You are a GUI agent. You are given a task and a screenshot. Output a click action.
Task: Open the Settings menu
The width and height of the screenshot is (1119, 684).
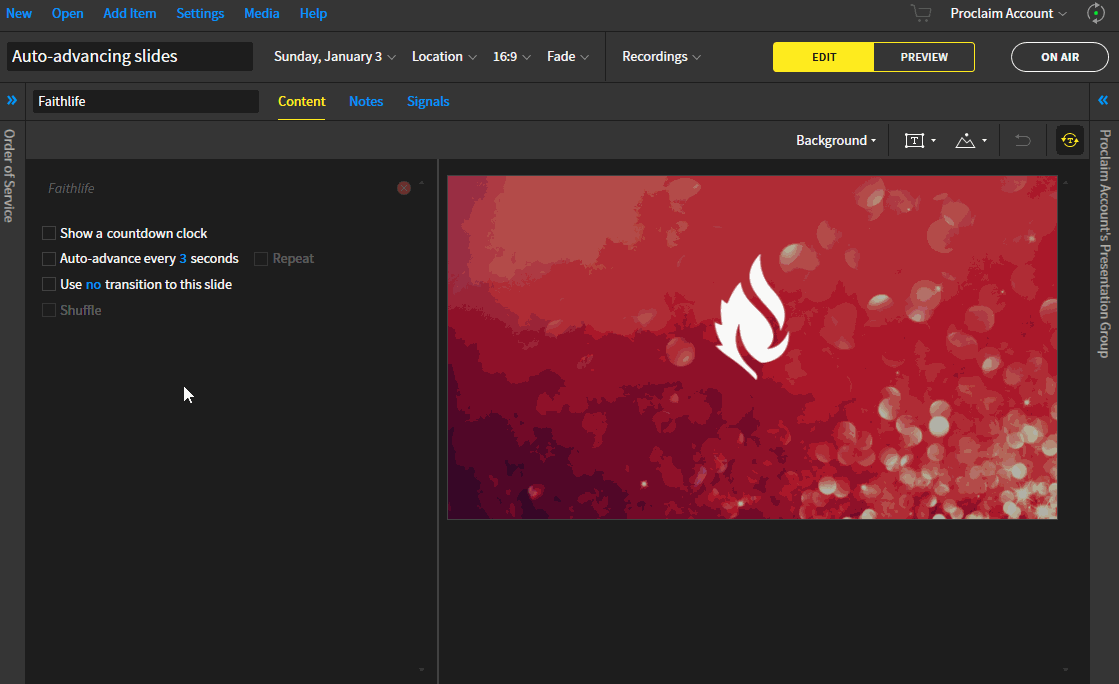tap(200, 14)
